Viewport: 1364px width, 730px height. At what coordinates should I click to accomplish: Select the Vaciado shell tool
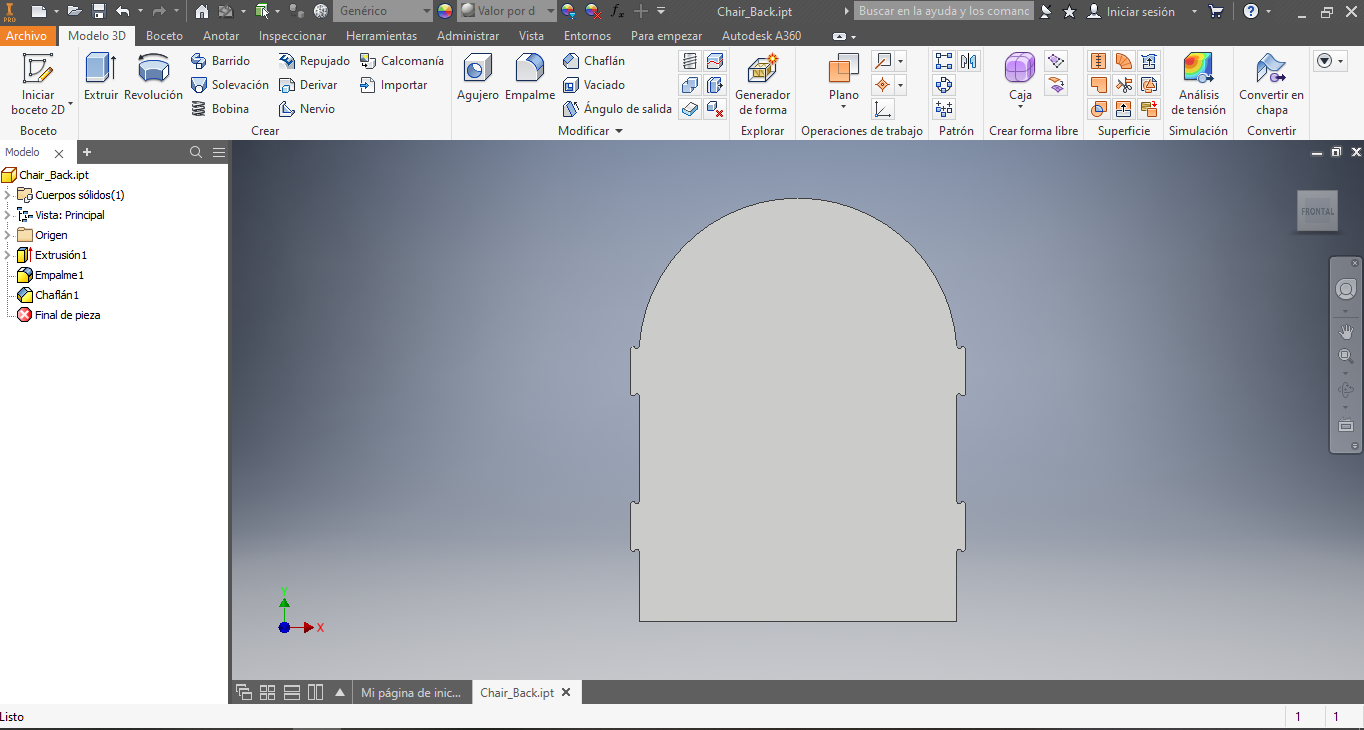pos(593,85)
